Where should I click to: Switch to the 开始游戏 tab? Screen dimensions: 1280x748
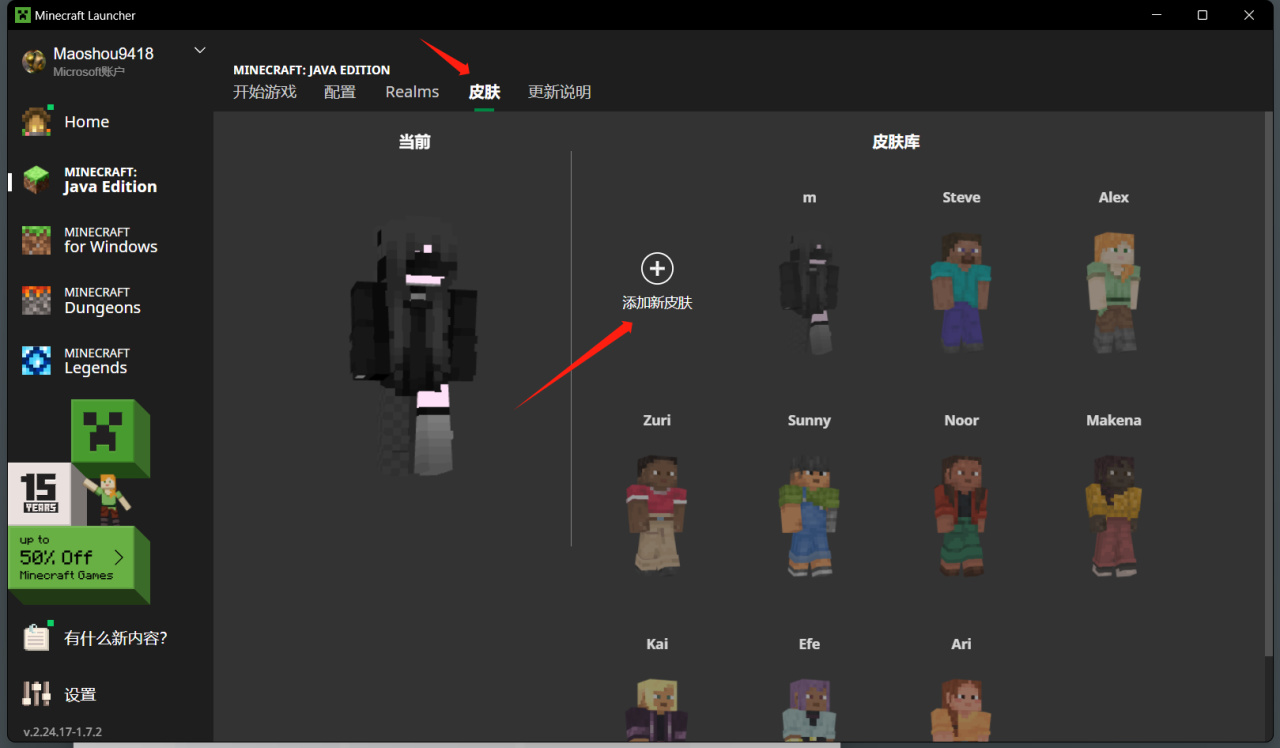(265, 92)
